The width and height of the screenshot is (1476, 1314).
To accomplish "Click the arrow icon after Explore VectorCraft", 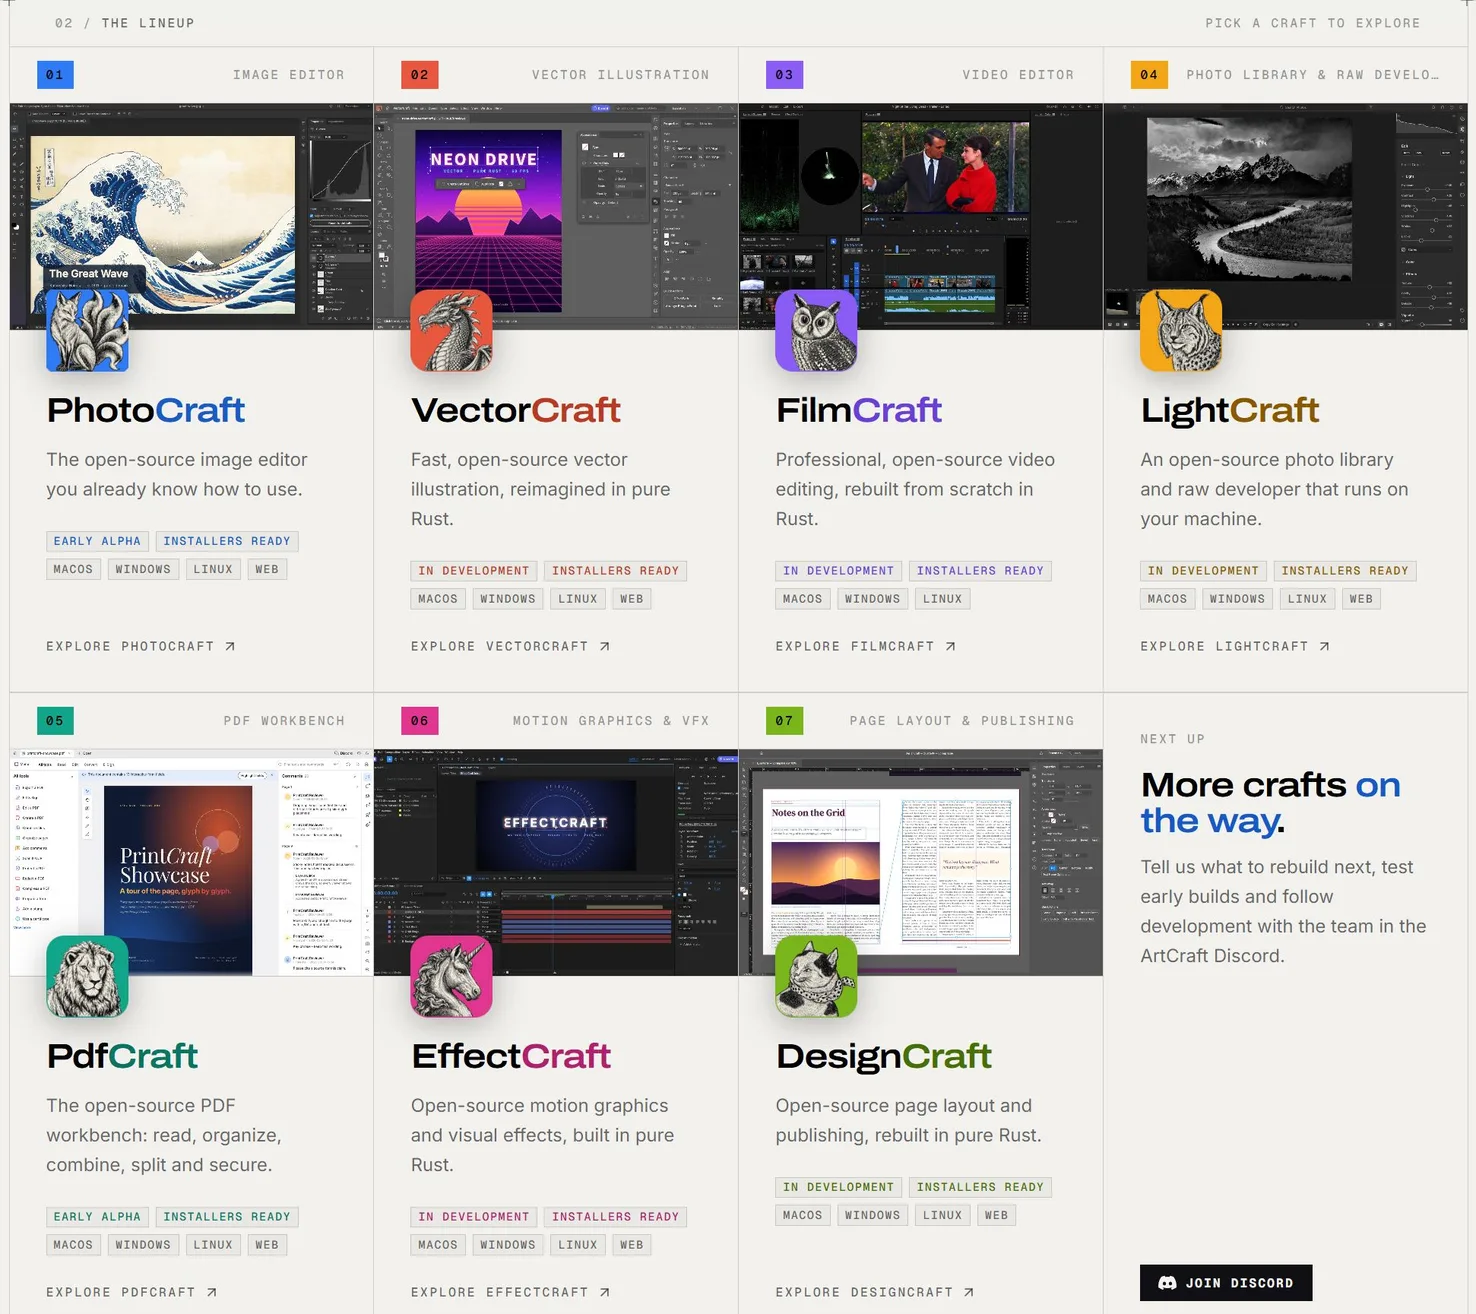I will click(605, 647).
